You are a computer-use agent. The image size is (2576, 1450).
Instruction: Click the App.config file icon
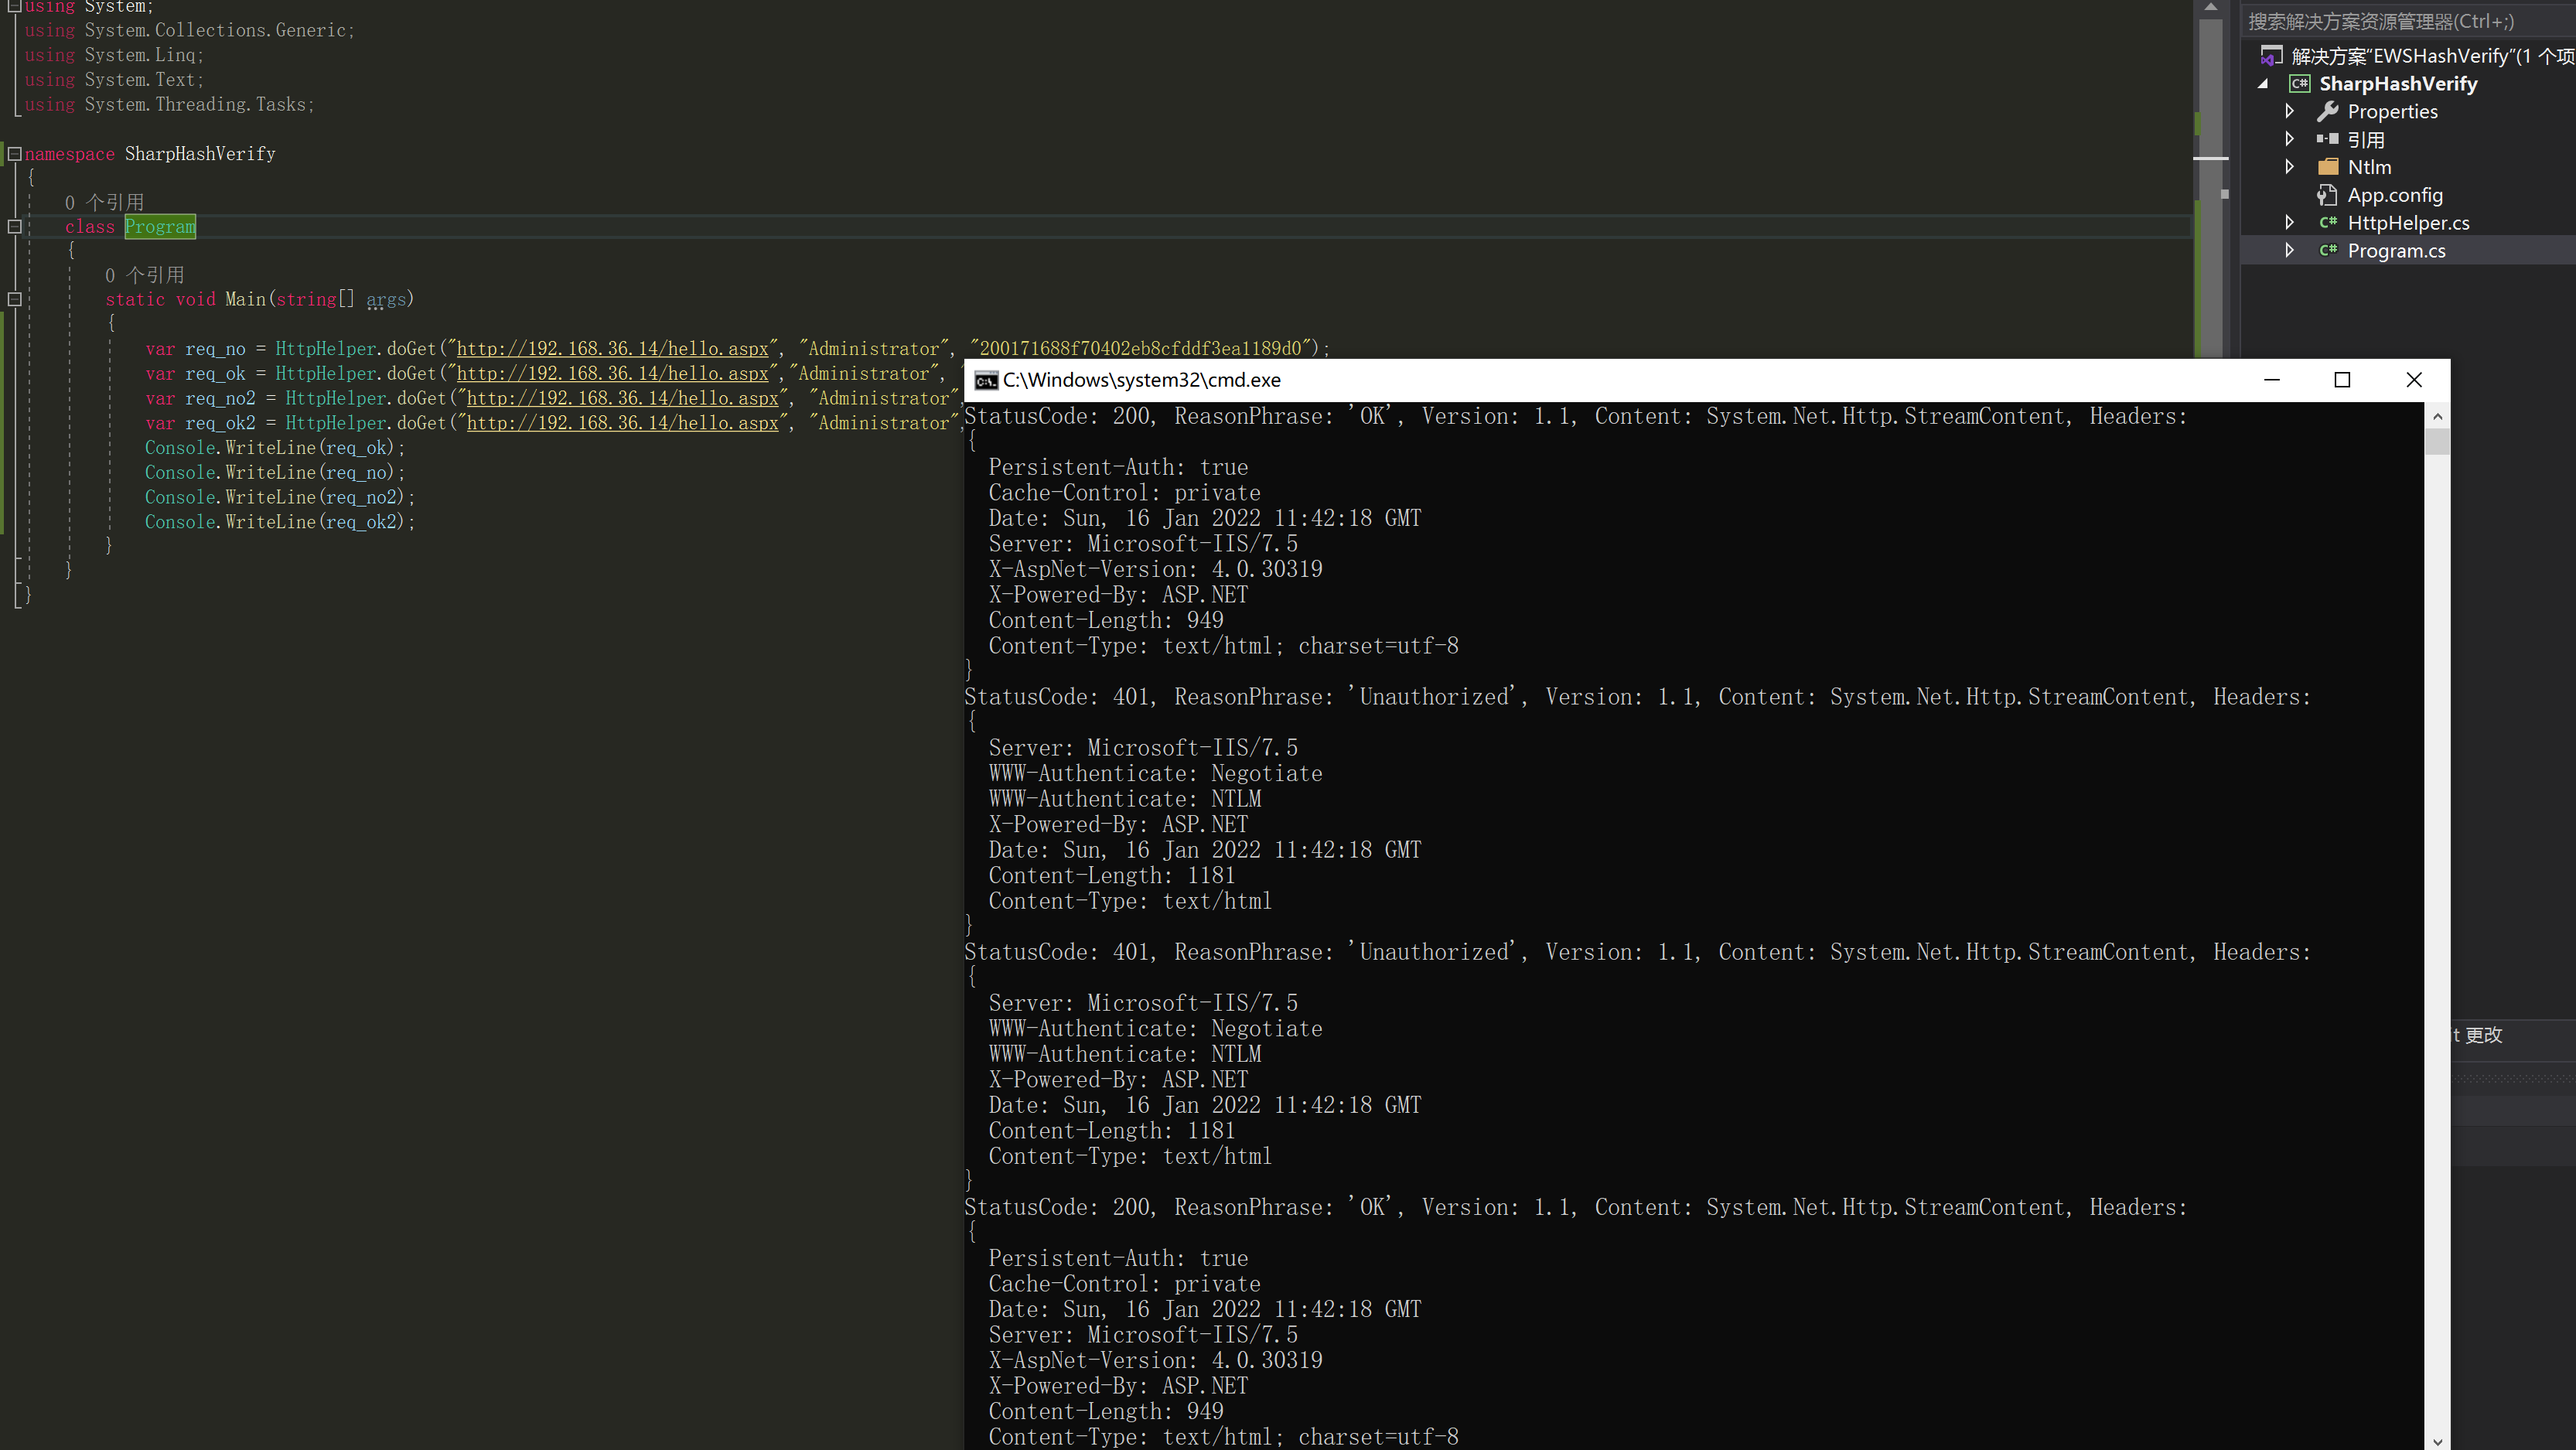click(2327, 195)
